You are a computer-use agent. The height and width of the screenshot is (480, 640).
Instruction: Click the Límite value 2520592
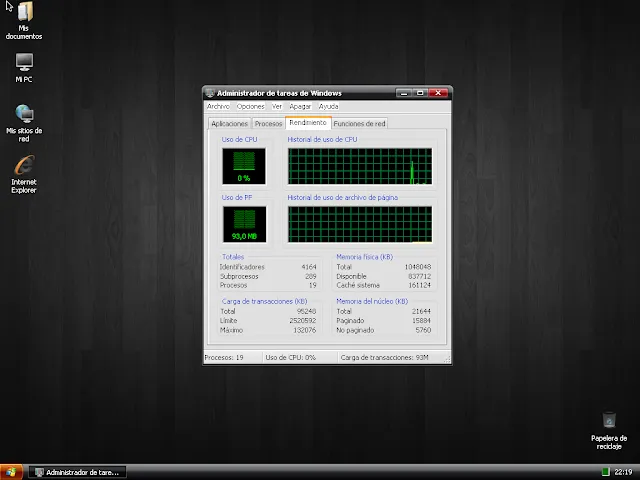302,321
